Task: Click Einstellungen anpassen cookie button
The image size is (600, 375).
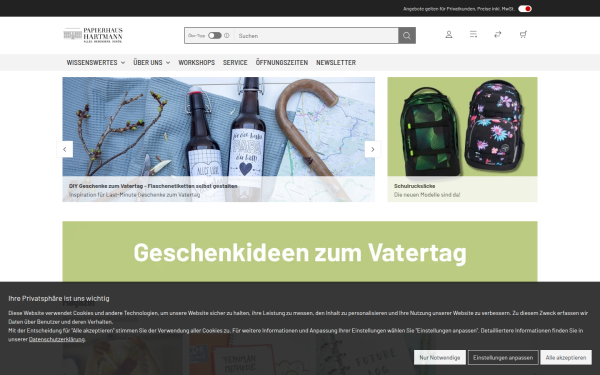Action: click(503, 357)
